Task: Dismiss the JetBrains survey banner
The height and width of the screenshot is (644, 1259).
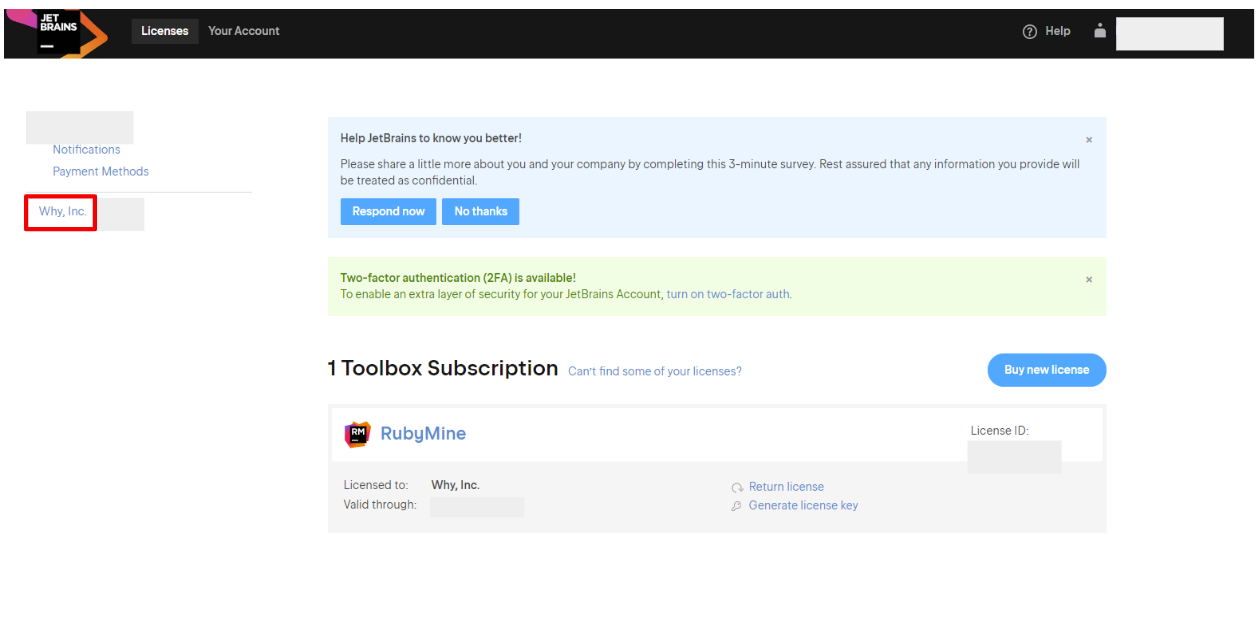Action: point(1089,140)
